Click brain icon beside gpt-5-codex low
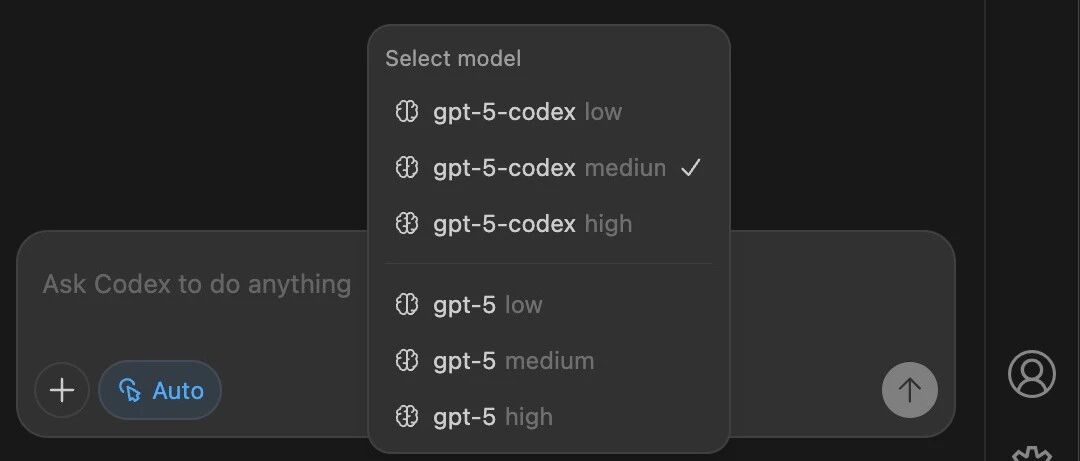 coord(406,112)
